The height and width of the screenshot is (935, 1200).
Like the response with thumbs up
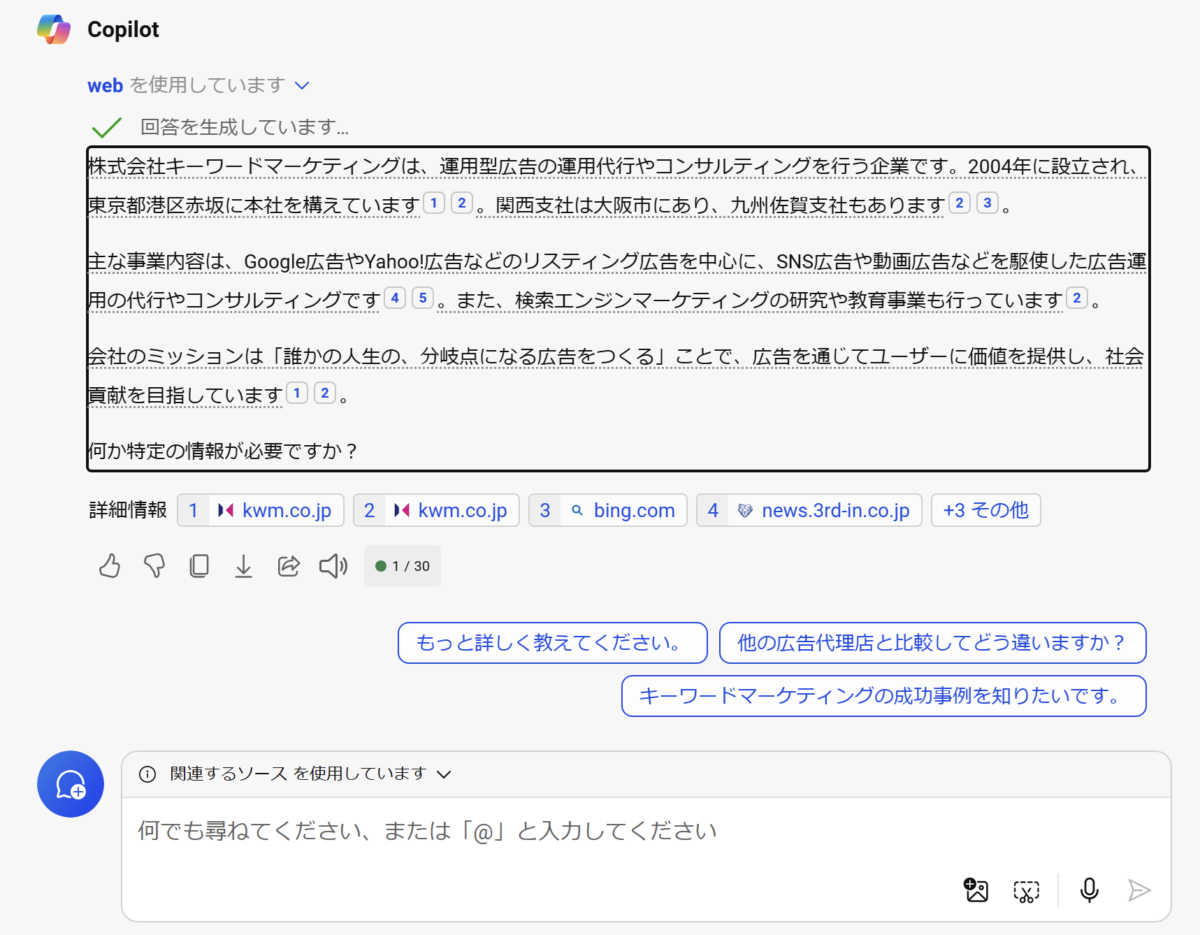pyautogui.click(x=109, y=567)
